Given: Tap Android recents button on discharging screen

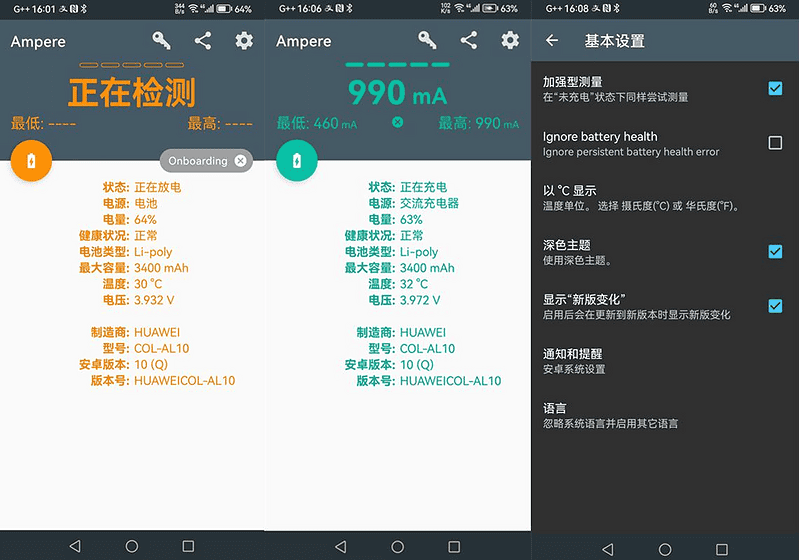Looking at the screenshot, I should point(189,546).
